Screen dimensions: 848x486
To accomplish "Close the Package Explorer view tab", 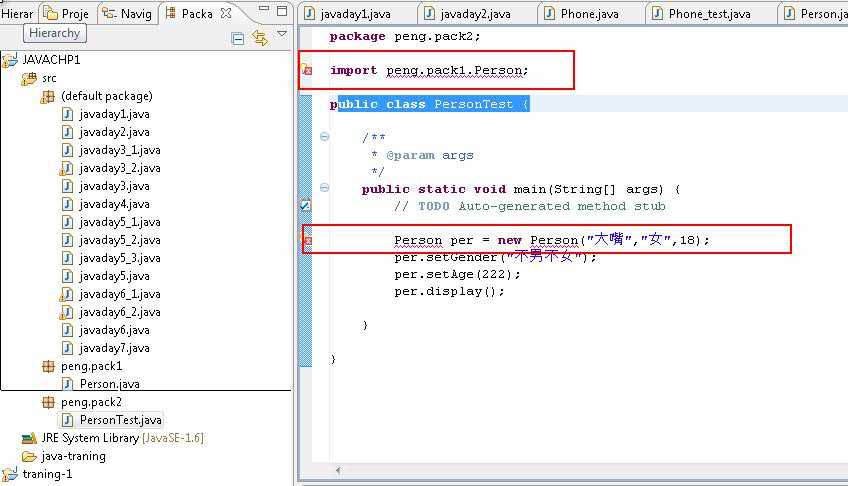I will (226, 13).
